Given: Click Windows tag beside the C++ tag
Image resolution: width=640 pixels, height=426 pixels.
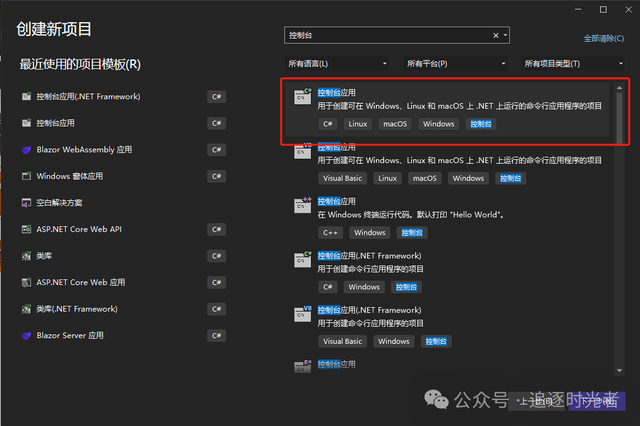Looking at the screenshot, I should [x=370, y=233].
